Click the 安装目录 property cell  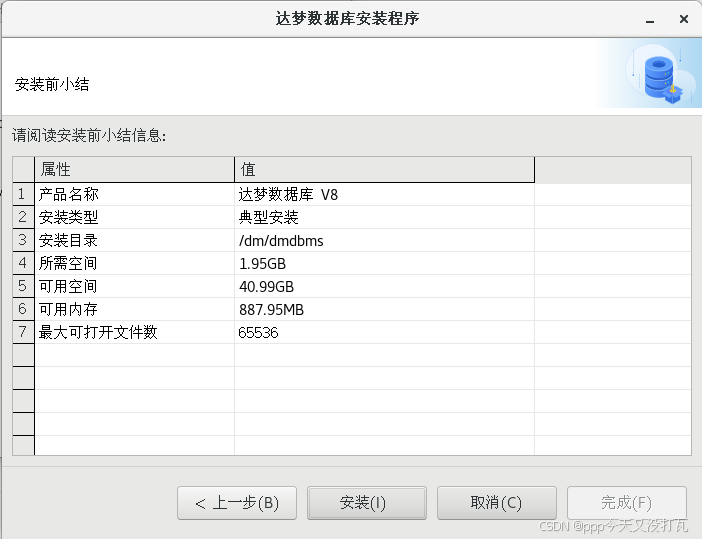pos(134,240)
